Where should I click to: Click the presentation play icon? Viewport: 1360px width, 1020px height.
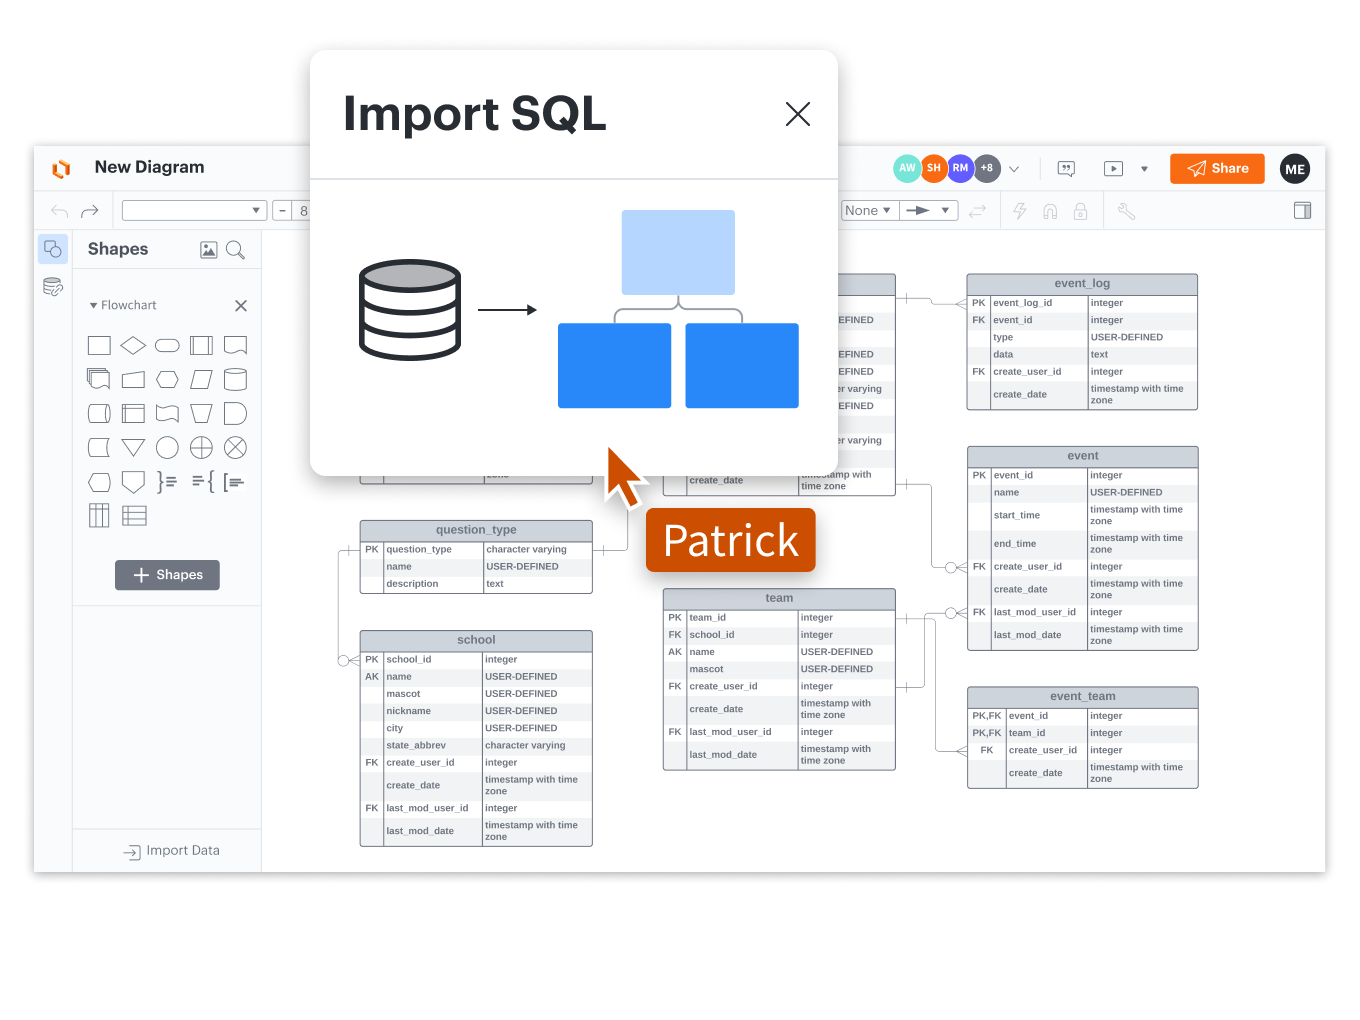pyautogui.click(x=1113, y=169)
